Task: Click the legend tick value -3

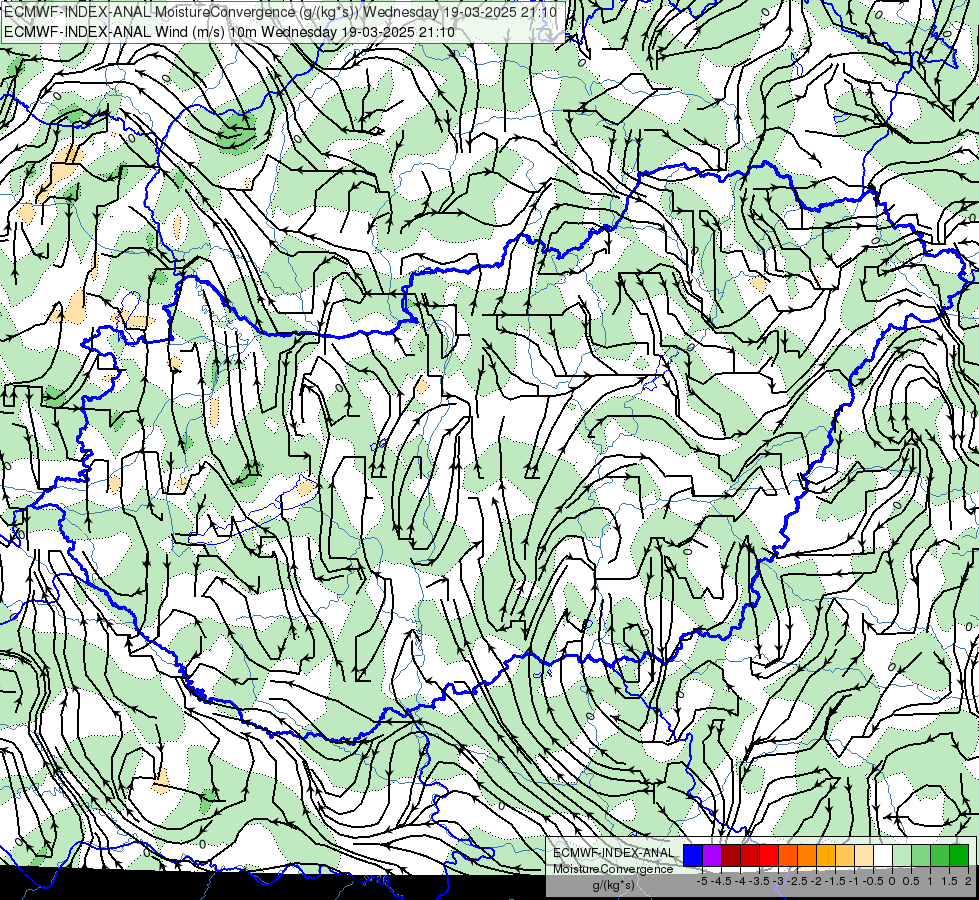Action: point(779,881)
